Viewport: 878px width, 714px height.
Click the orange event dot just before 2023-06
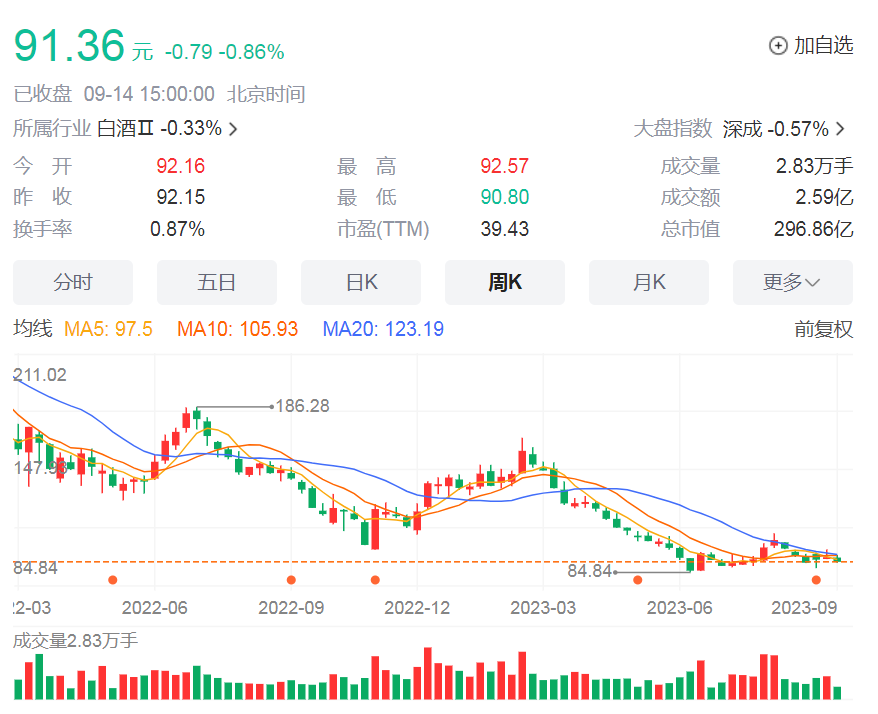637,580
